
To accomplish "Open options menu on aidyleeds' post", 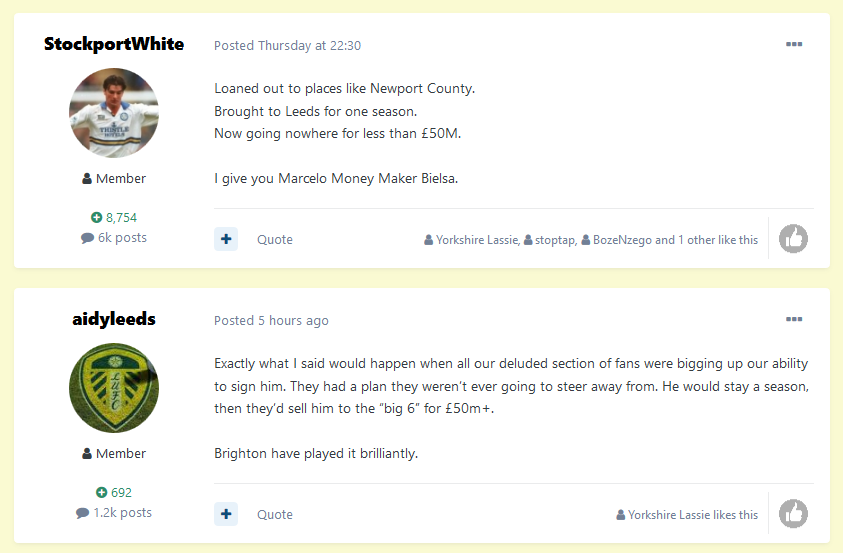I will 794,319.
